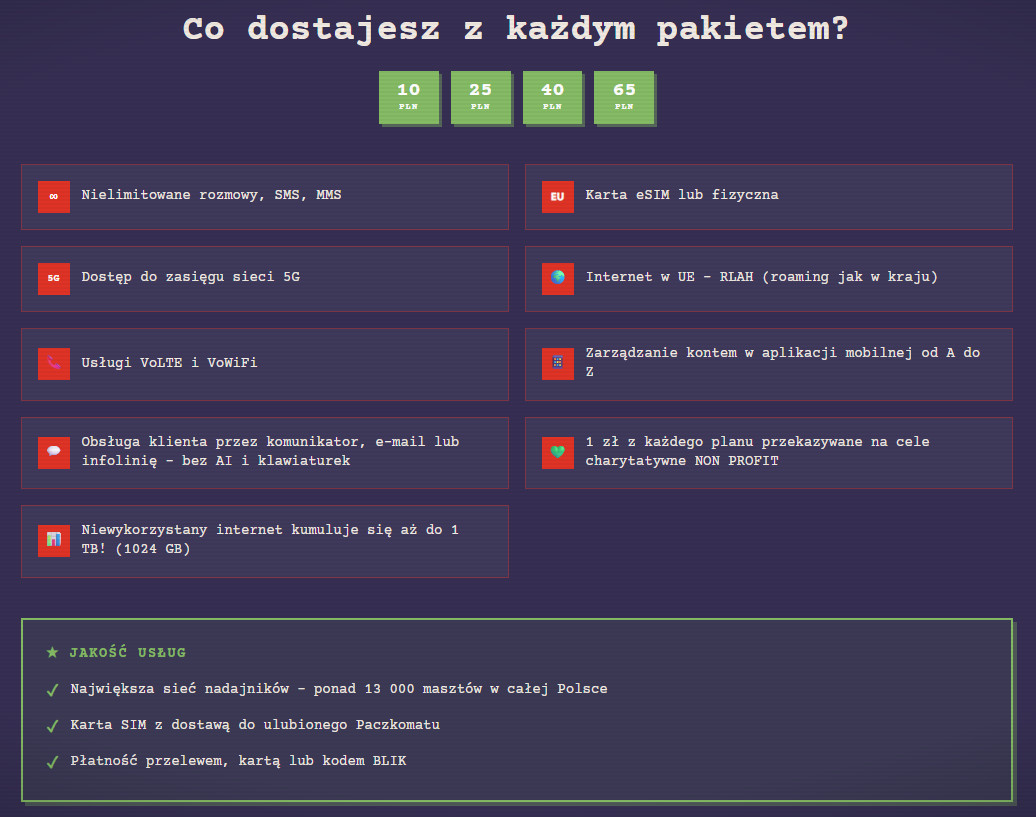Click the Co dostajesz z każdym pakietem heading
The width and height of the screenshot is (1036, 817).
tap(515, 29)
